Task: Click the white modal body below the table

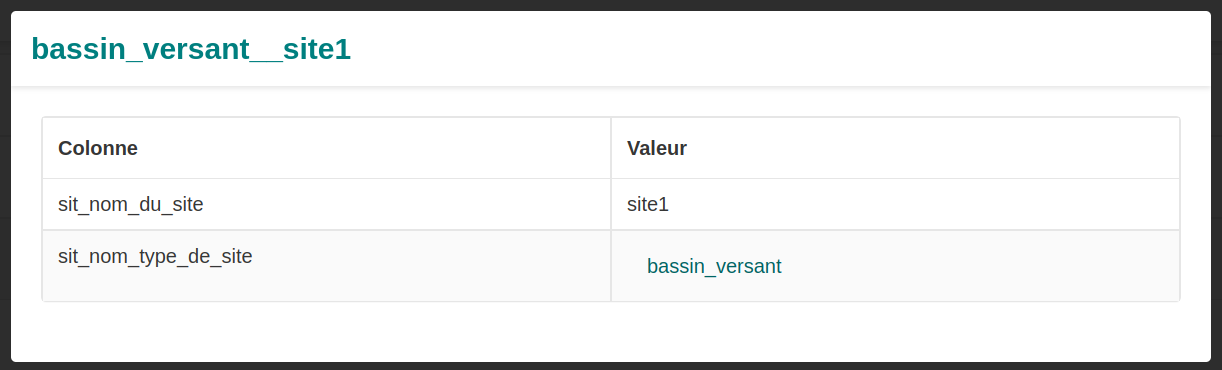Action: coord(611,331)
